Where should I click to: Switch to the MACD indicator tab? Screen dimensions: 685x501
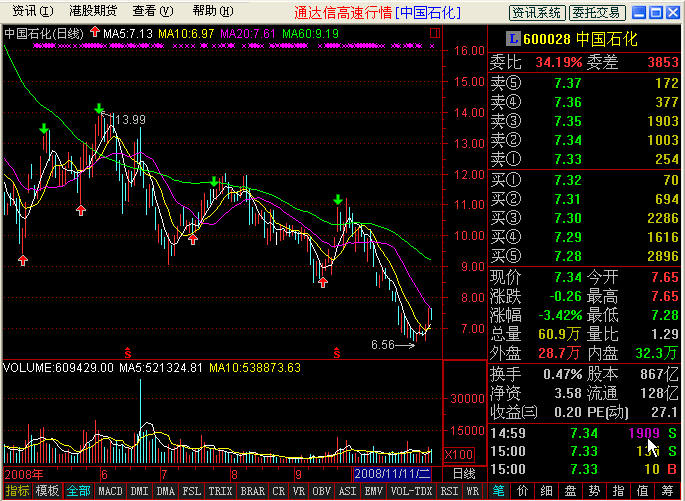click(x=110, y=491)
